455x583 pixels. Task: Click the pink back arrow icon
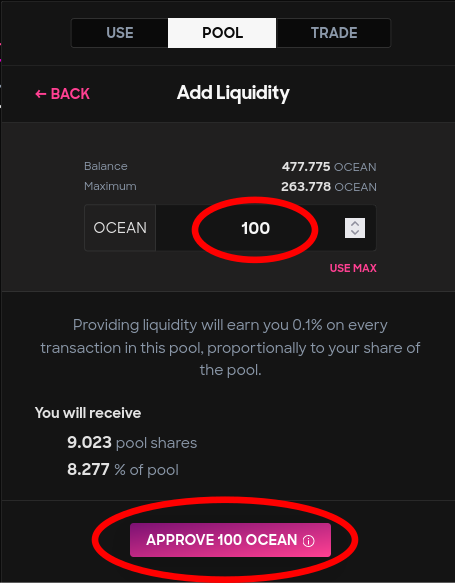(x=41, y=94)
